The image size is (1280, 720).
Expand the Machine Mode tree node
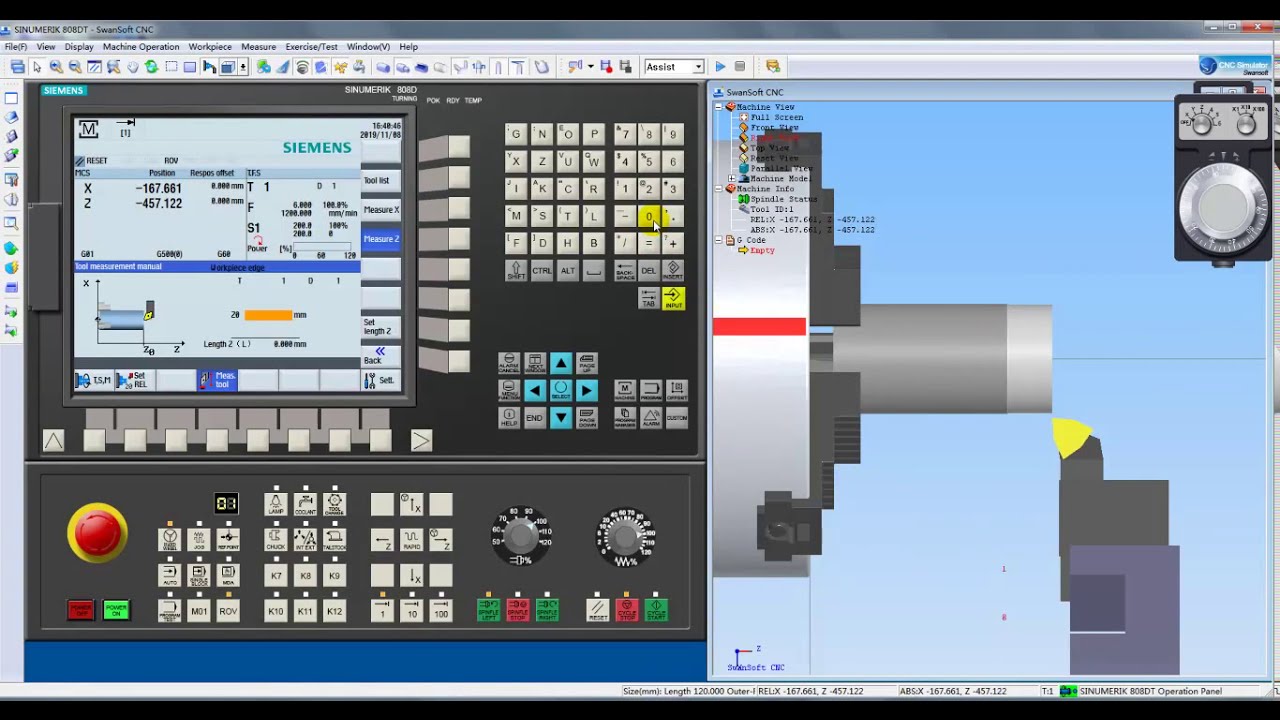(732, 179)
